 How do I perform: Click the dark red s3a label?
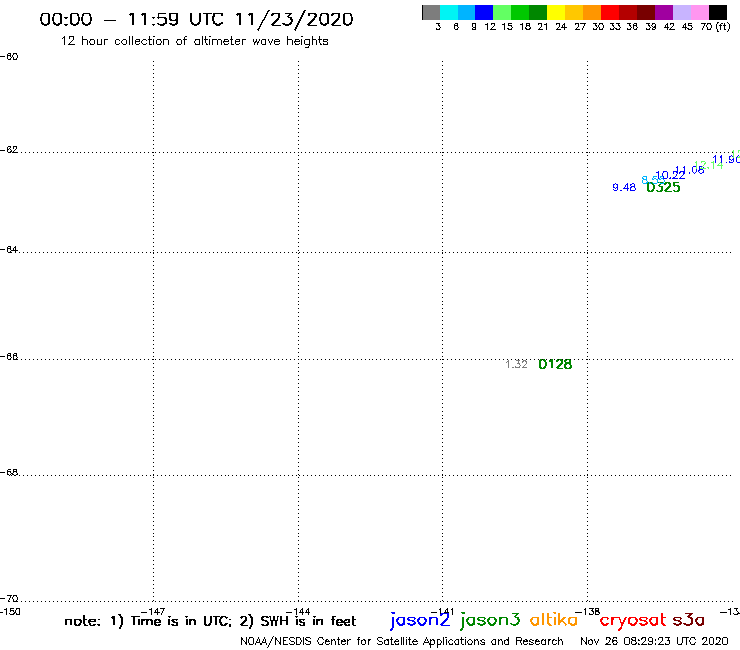point(689,620)
